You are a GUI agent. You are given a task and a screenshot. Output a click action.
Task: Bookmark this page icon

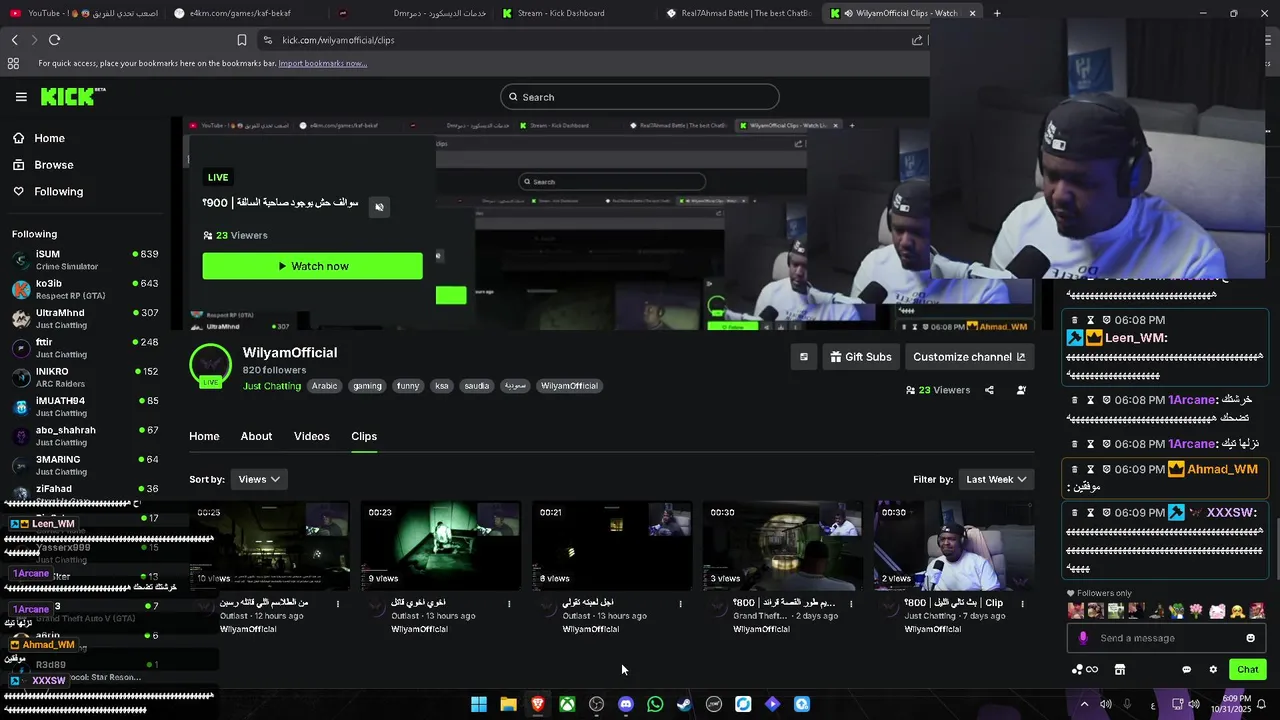(x=242, y=40)
